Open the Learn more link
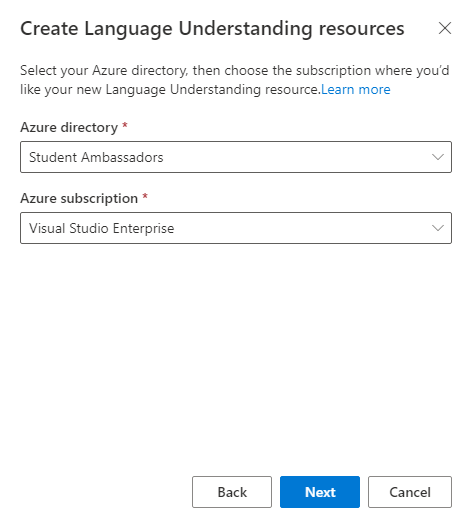The height and width of the screenshot is (529, 472). (x=356, y=89)
